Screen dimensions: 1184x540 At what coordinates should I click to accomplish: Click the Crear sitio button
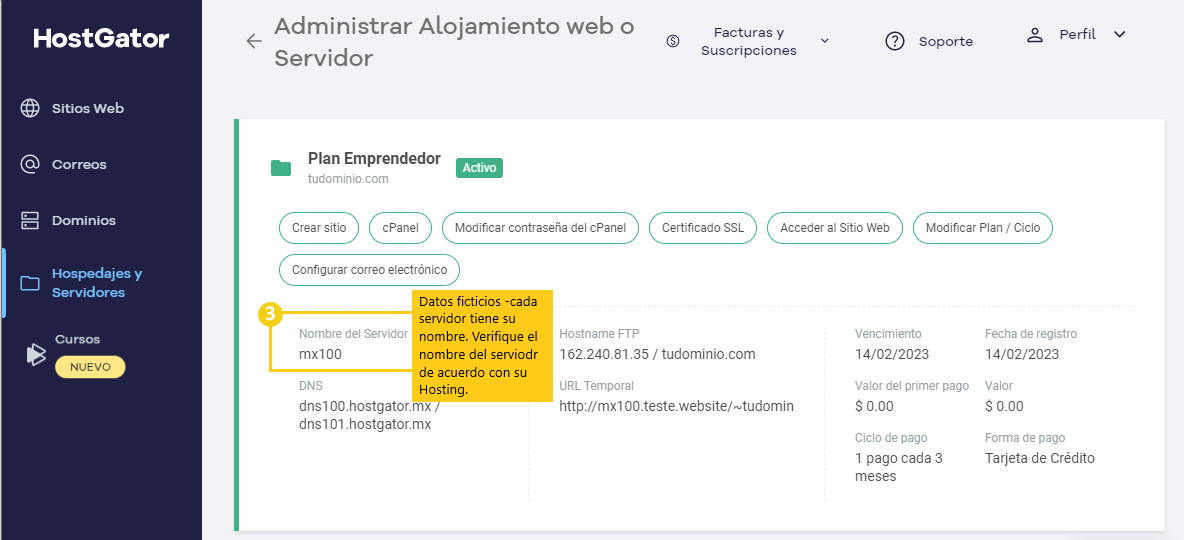319,227
